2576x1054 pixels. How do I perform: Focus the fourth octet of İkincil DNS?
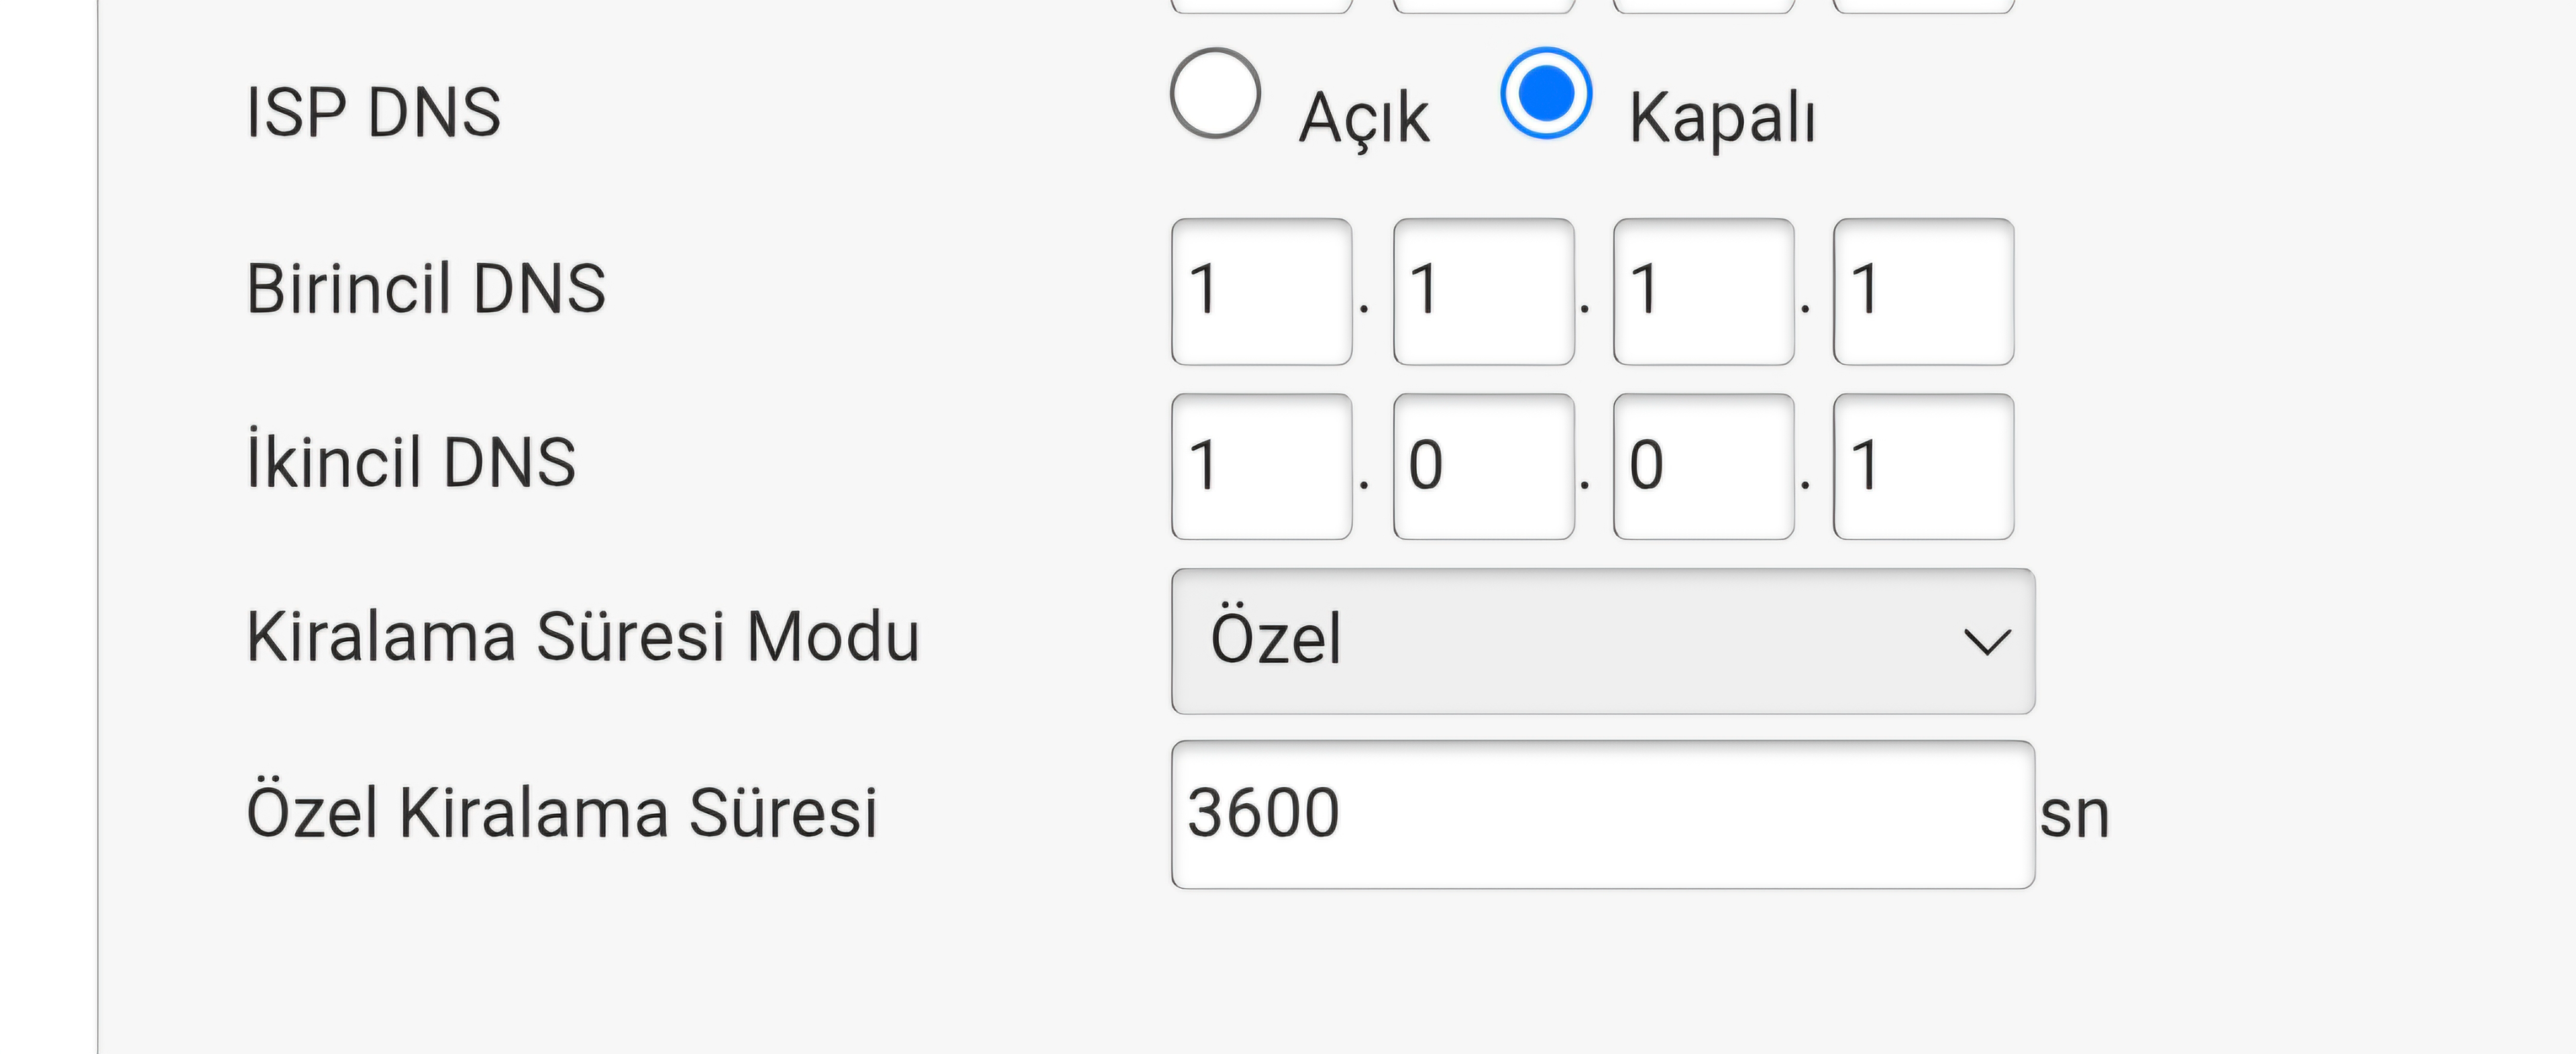pyautogui.click(x=1923, y=466)
